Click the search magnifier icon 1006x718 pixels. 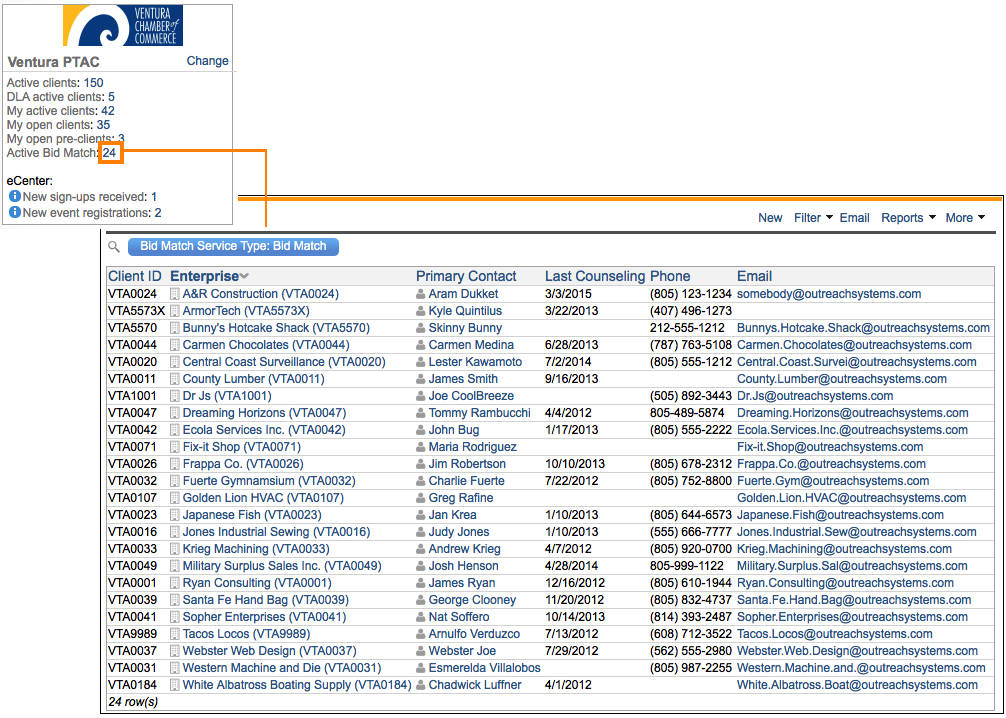(114, 247)
